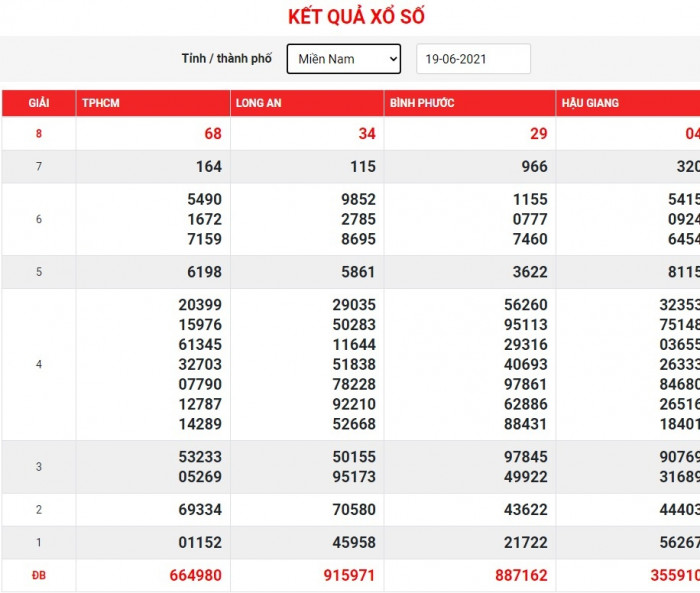This screenshot has height=593, width=700.
Task: Select Bình Phước special prize 887162
Action: coord(517,576)
